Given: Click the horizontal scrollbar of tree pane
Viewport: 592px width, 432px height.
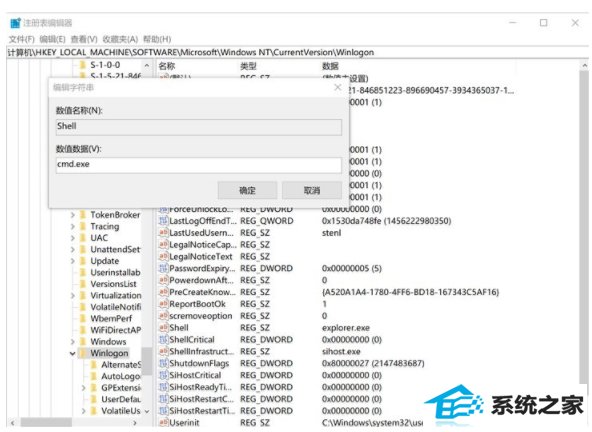Looking at the screenshot, I should 74,423.
